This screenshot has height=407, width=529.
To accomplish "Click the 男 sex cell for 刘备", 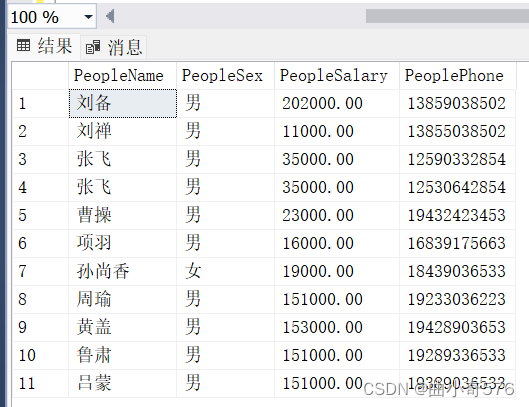I will point(225,104).
